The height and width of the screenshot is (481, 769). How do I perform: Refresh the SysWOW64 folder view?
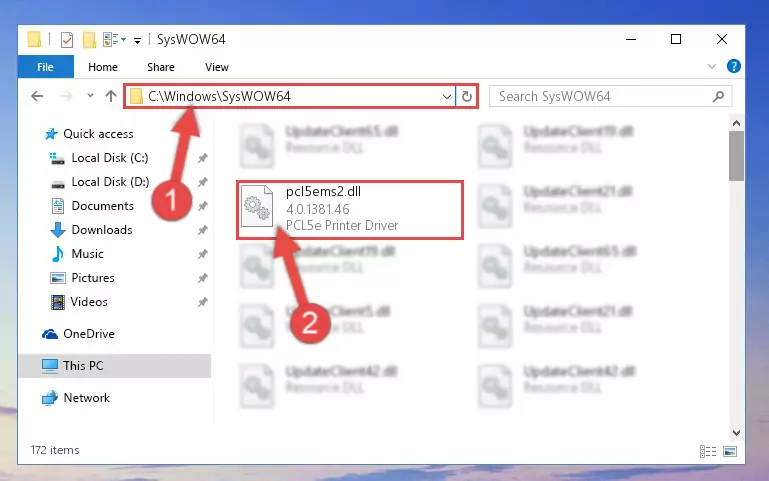pyautogui.click(x=467, y=96)
